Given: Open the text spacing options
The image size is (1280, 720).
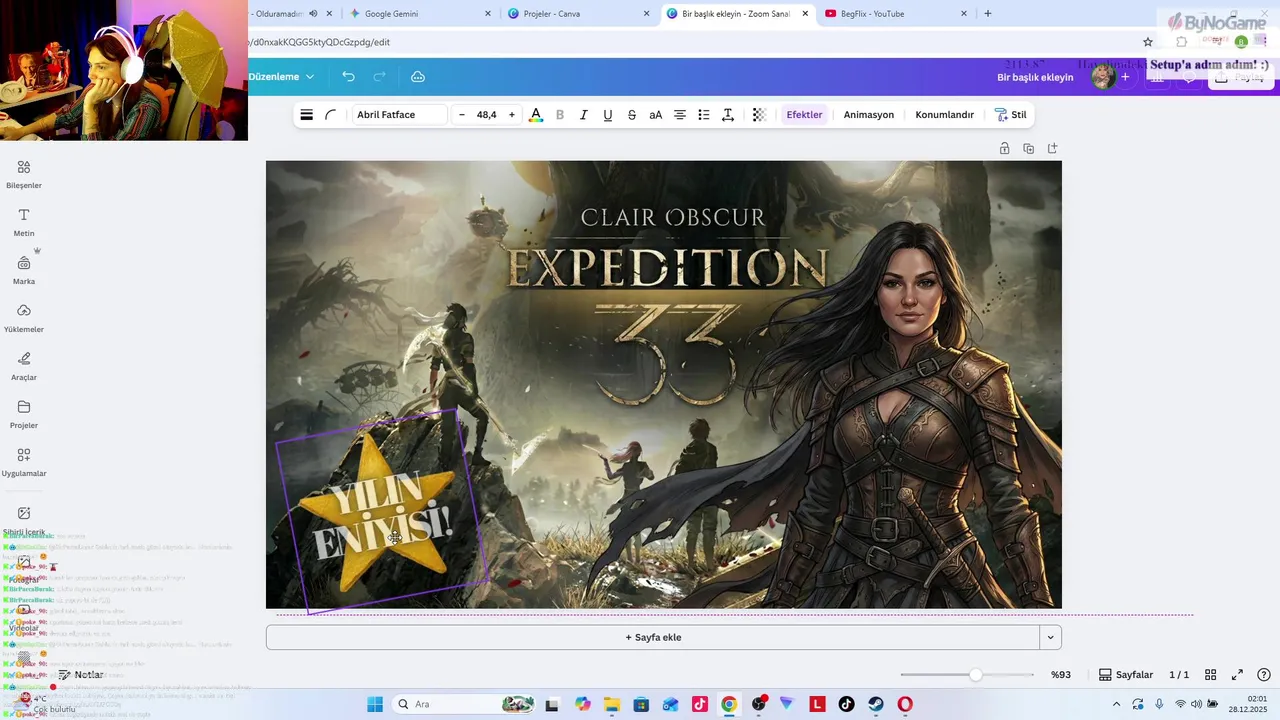Looking at the screenshot, I should point(728,115).
